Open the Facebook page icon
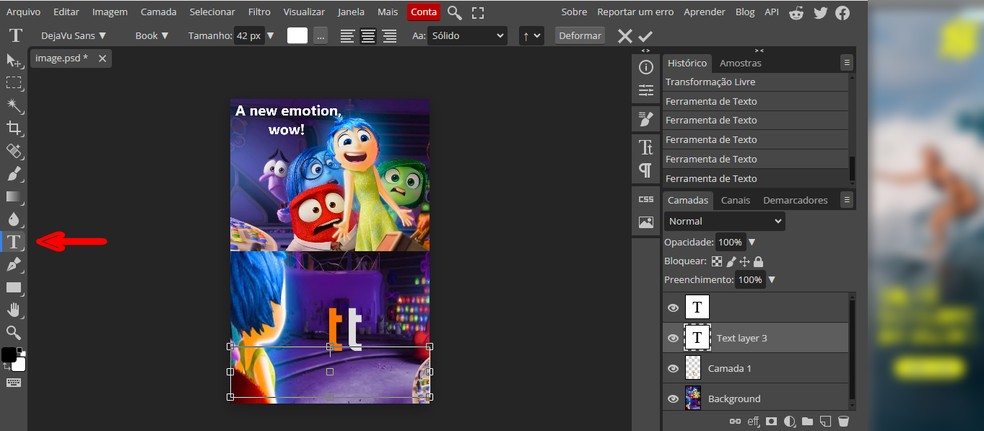Image resolution: width=984 pixels, height=431 pixels. [843, 13]
